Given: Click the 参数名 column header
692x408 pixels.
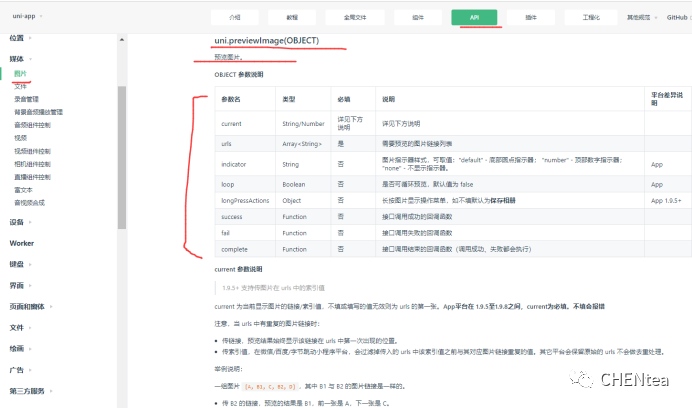Looking at the screenshot, I should click(x=245, y=99).
